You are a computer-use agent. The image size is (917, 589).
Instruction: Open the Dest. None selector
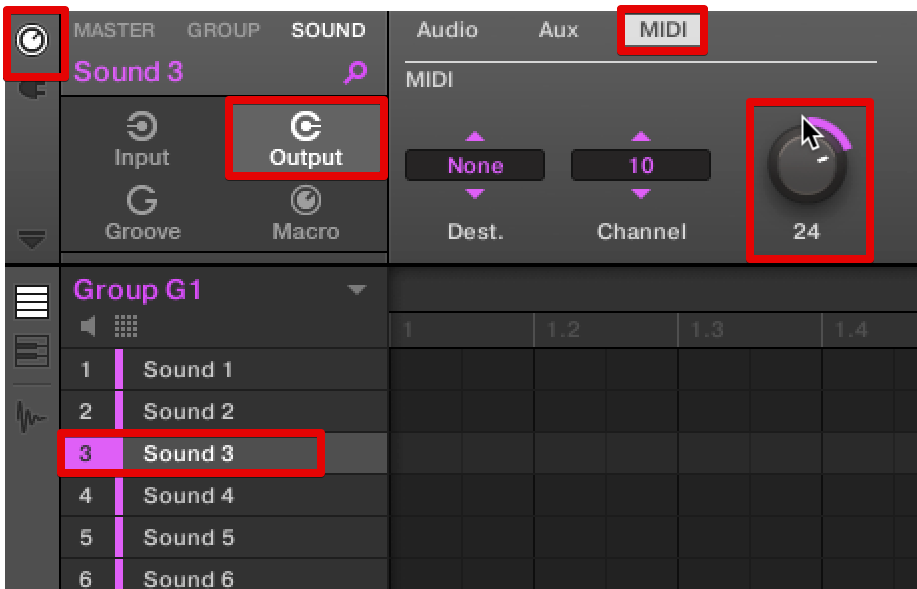click(475, 165)
